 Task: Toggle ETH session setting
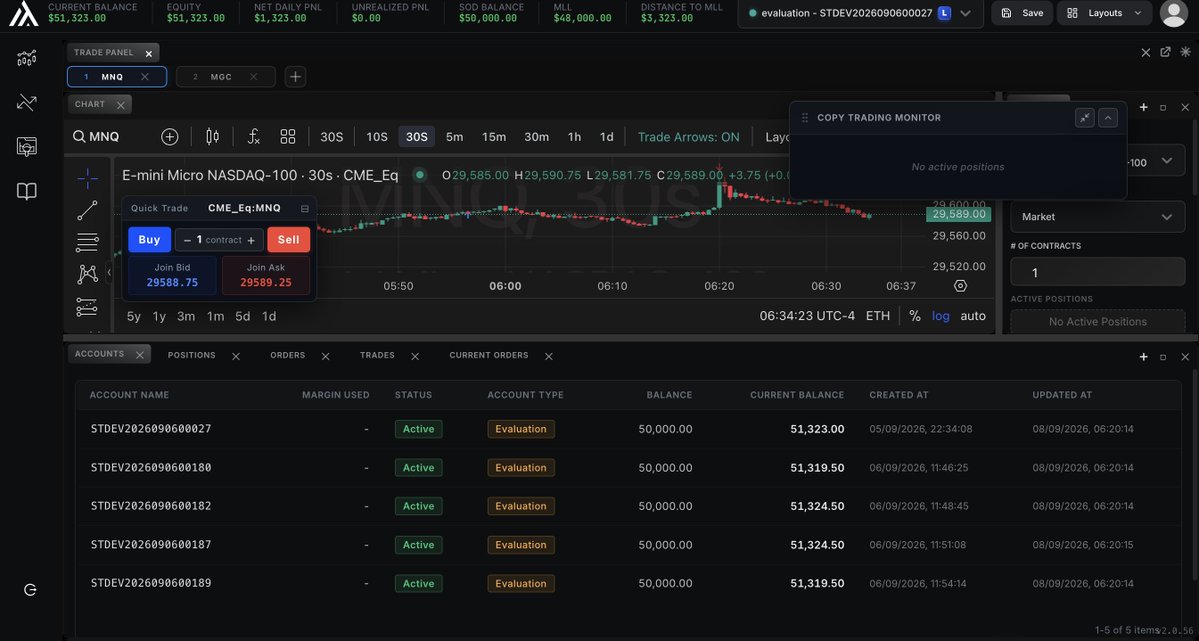tap(878, 316)
